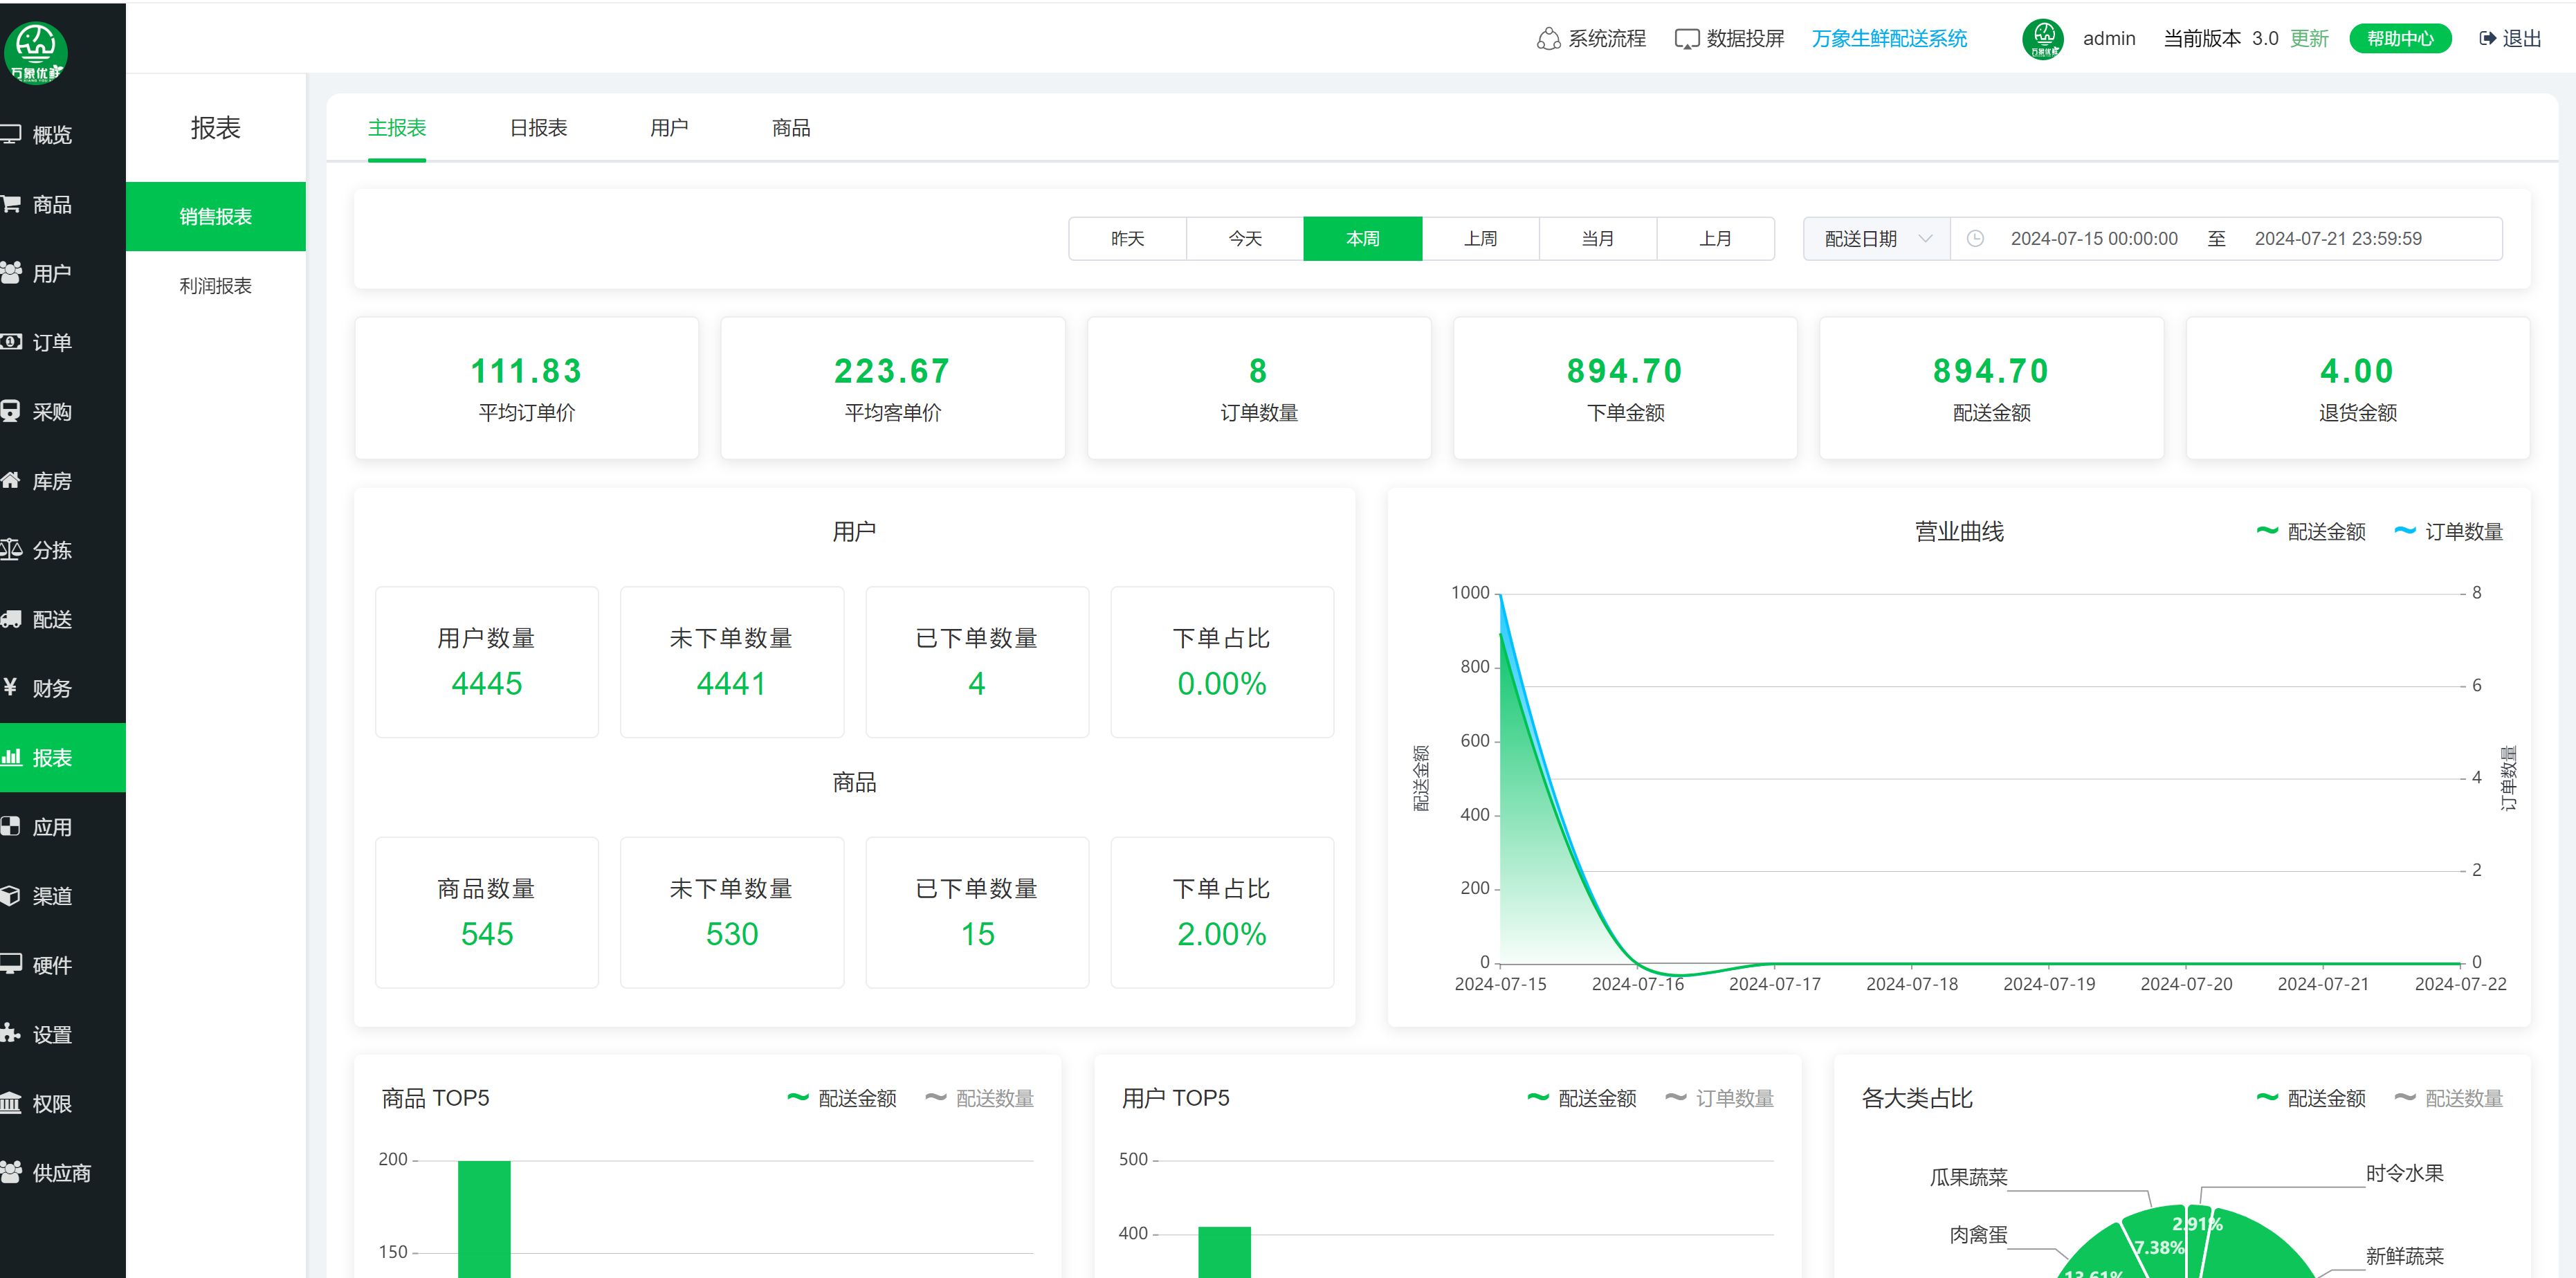Click the 订单数量 8 card
This screenshot has height=1278, width=2576.
pos(1259,389)
